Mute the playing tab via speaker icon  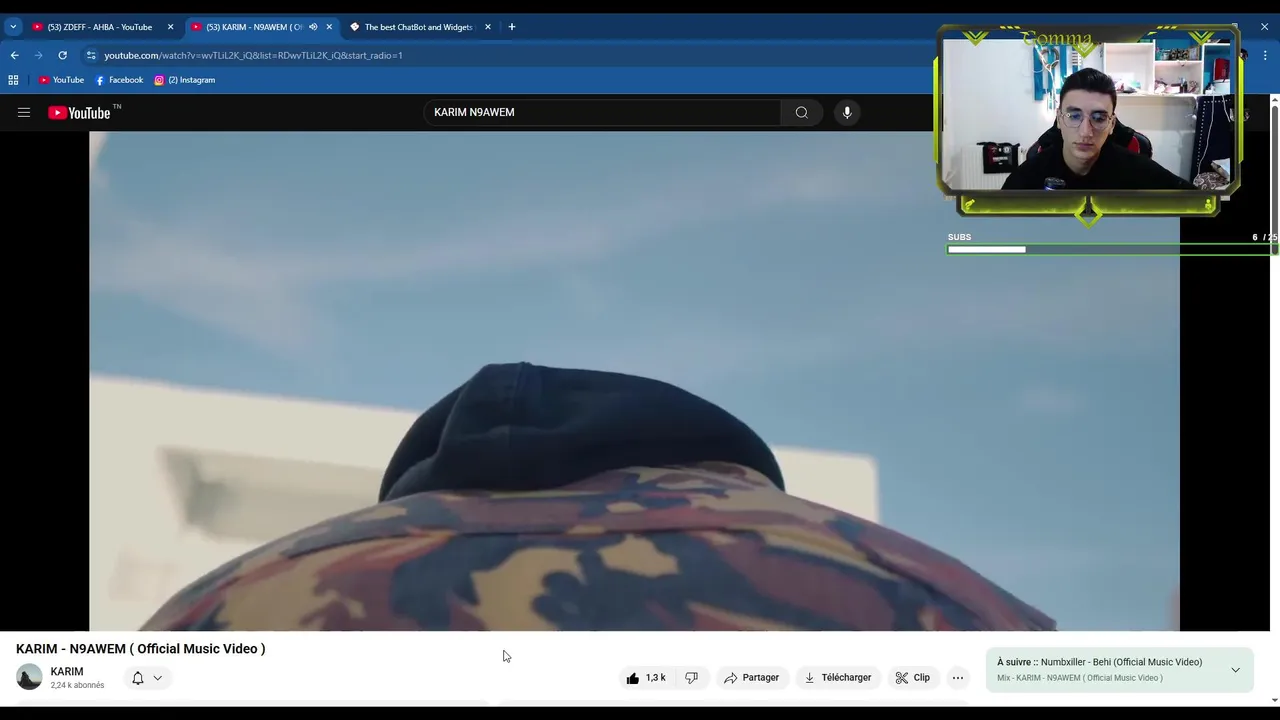pos(313,27)
